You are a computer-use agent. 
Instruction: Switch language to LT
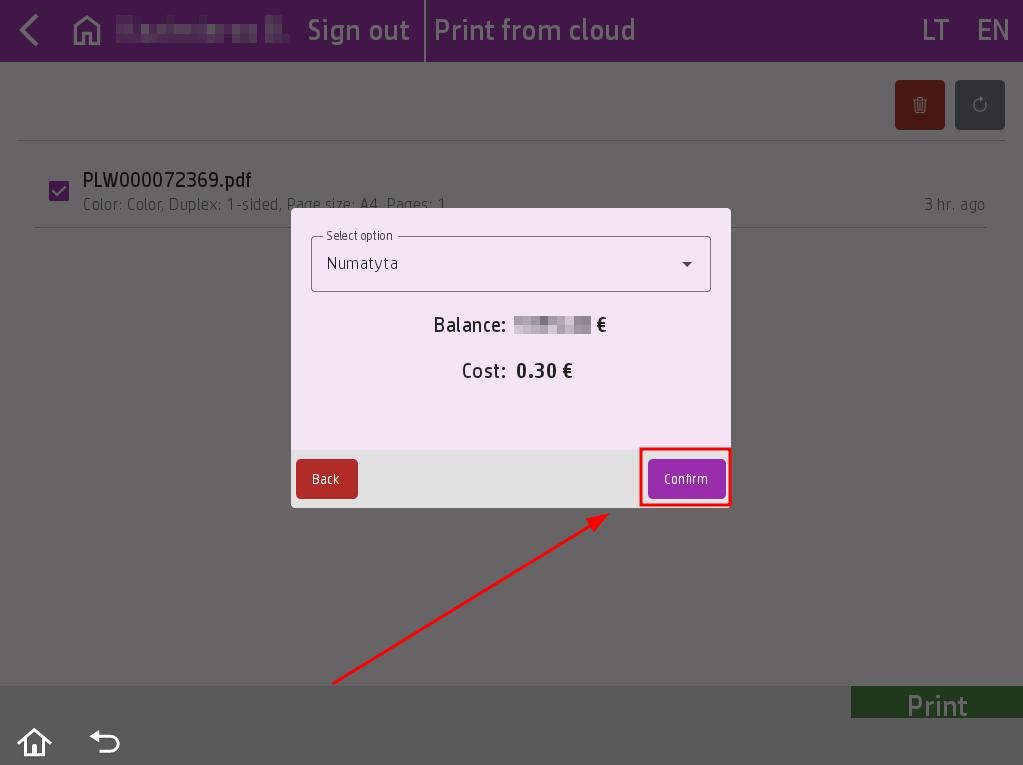935,30
